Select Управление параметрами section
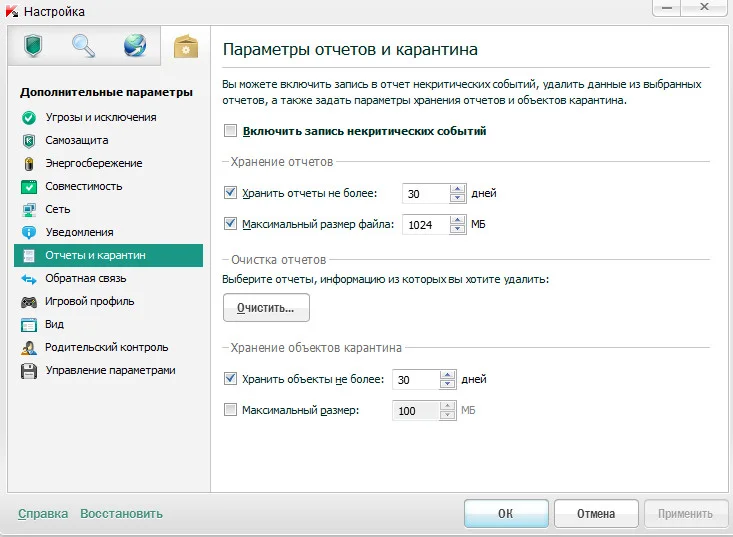This screenshot has width=733, height=537. pos(108,370)
